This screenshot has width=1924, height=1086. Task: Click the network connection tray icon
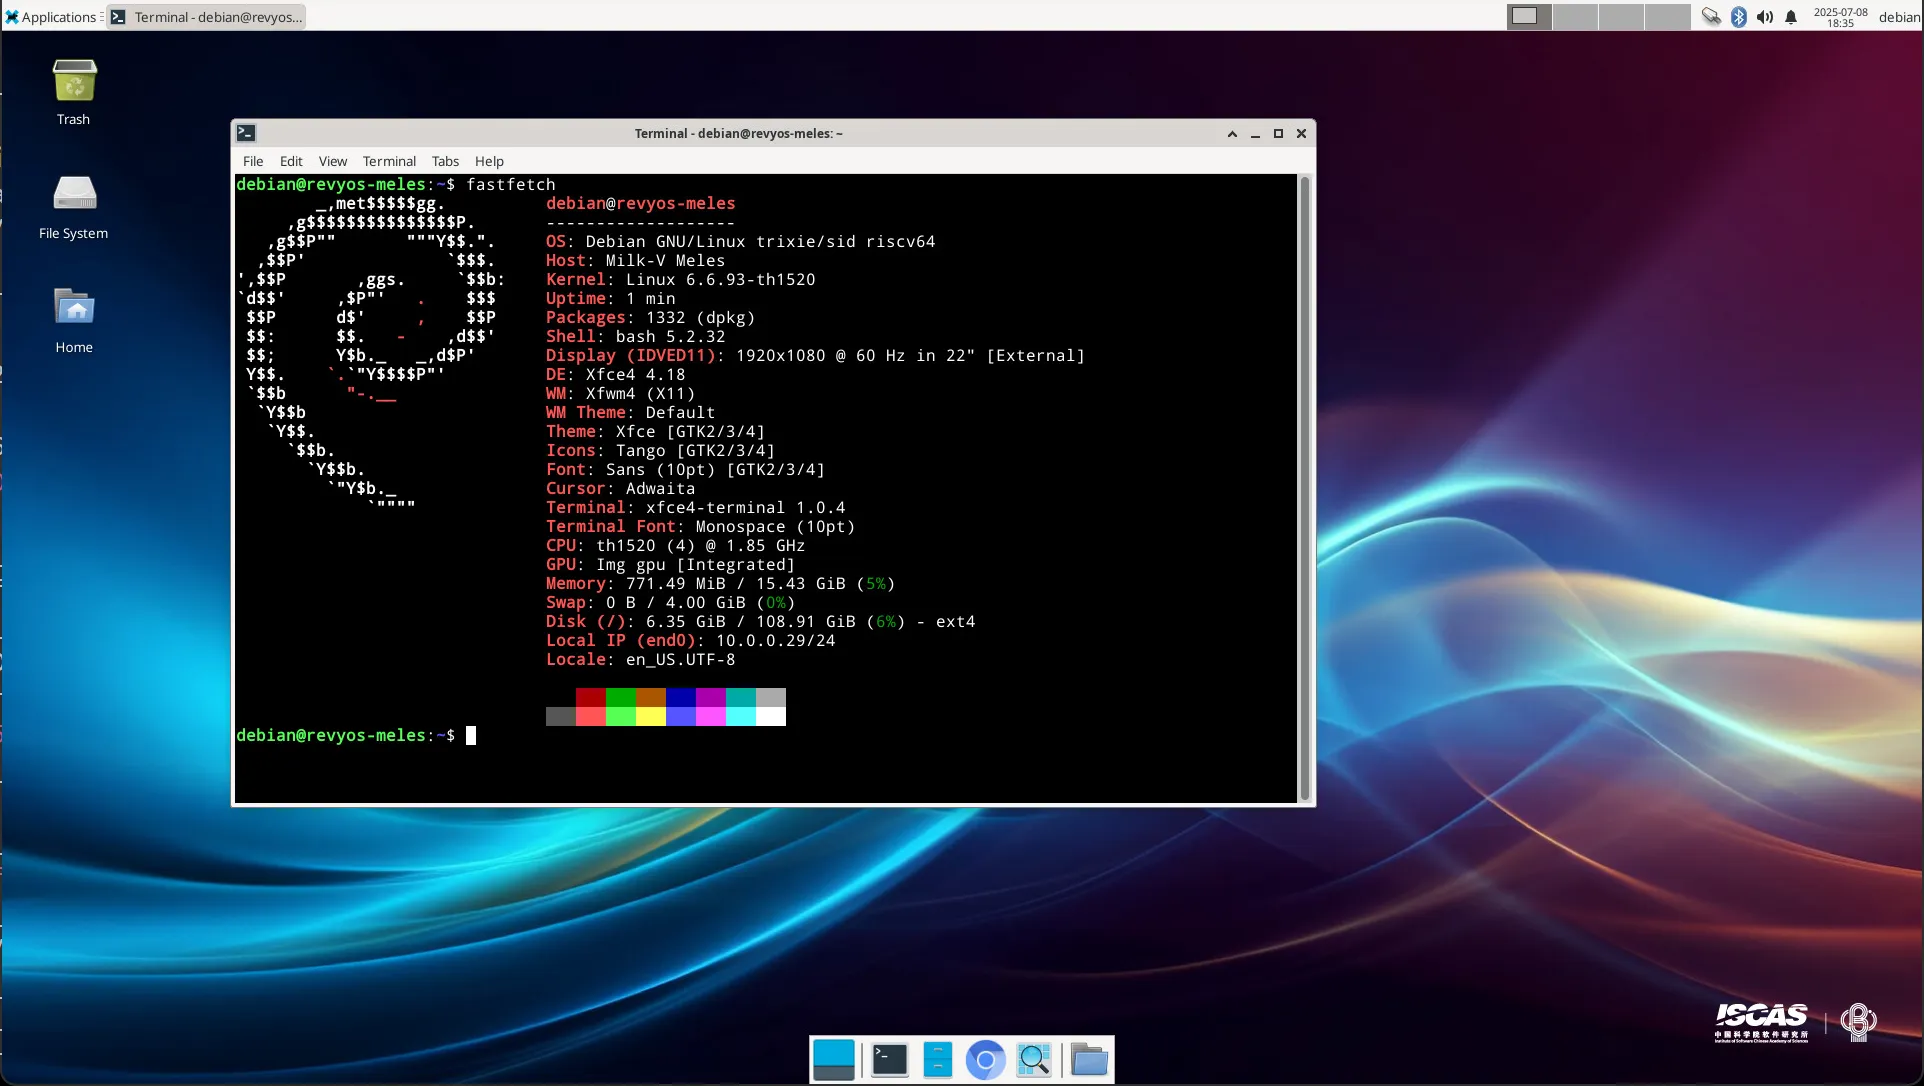coord(1711,17)
